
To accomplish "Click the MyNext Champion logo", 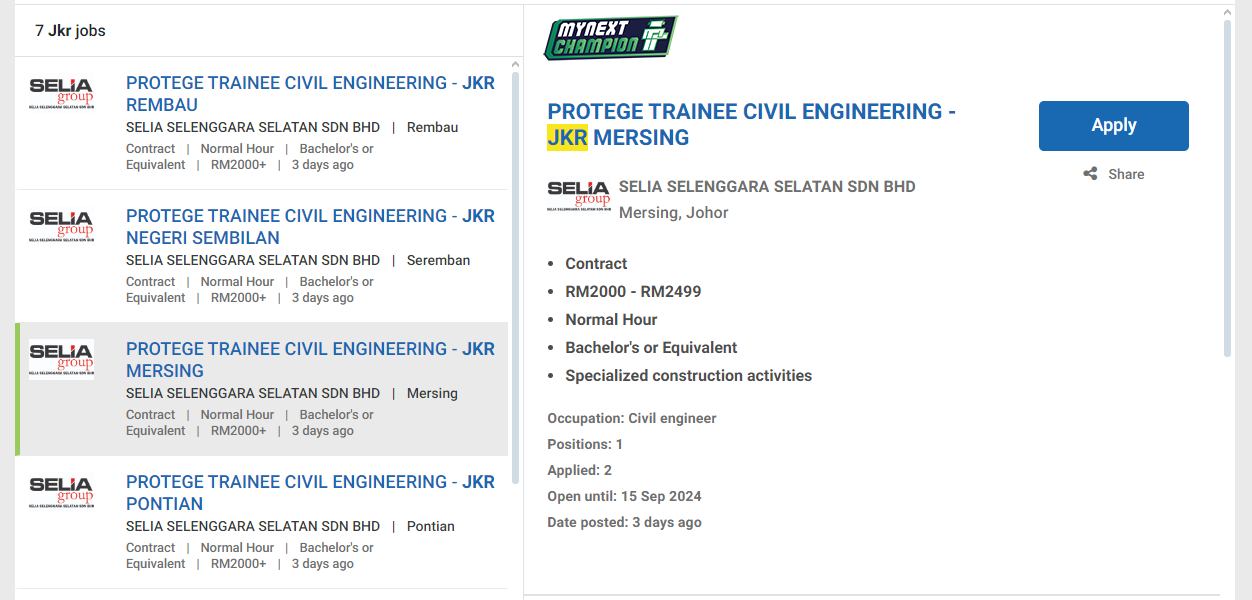I will [x=610, y=38].
